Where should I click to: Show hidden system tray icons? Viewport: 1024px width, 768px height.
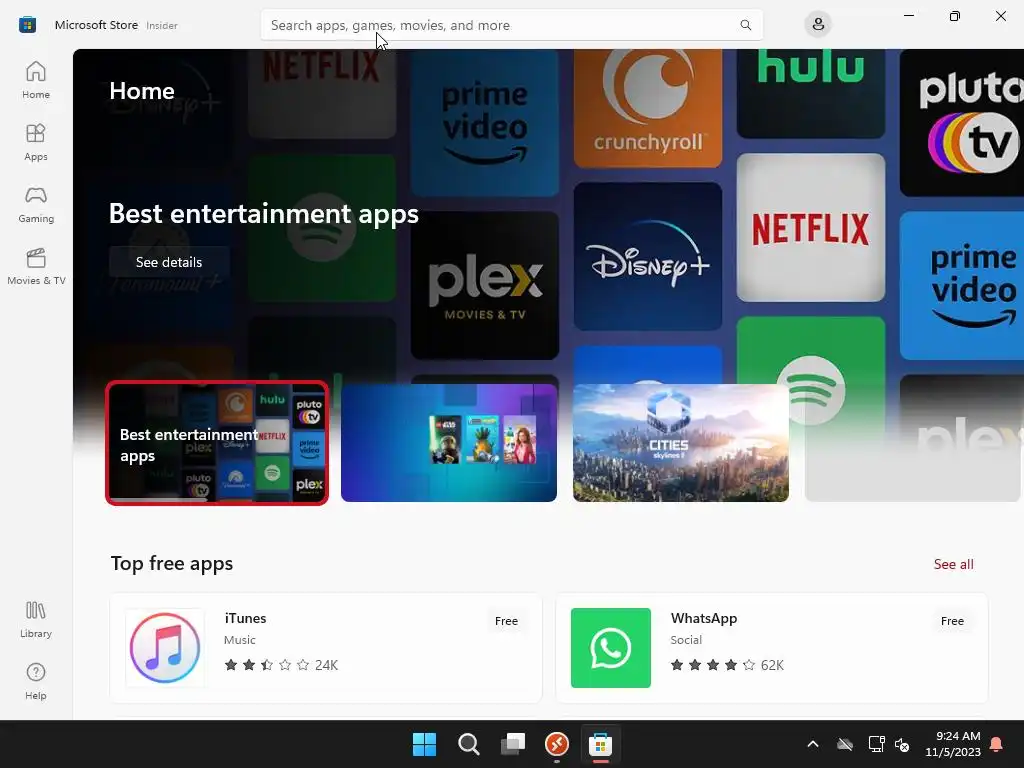(x=813, y=744)
